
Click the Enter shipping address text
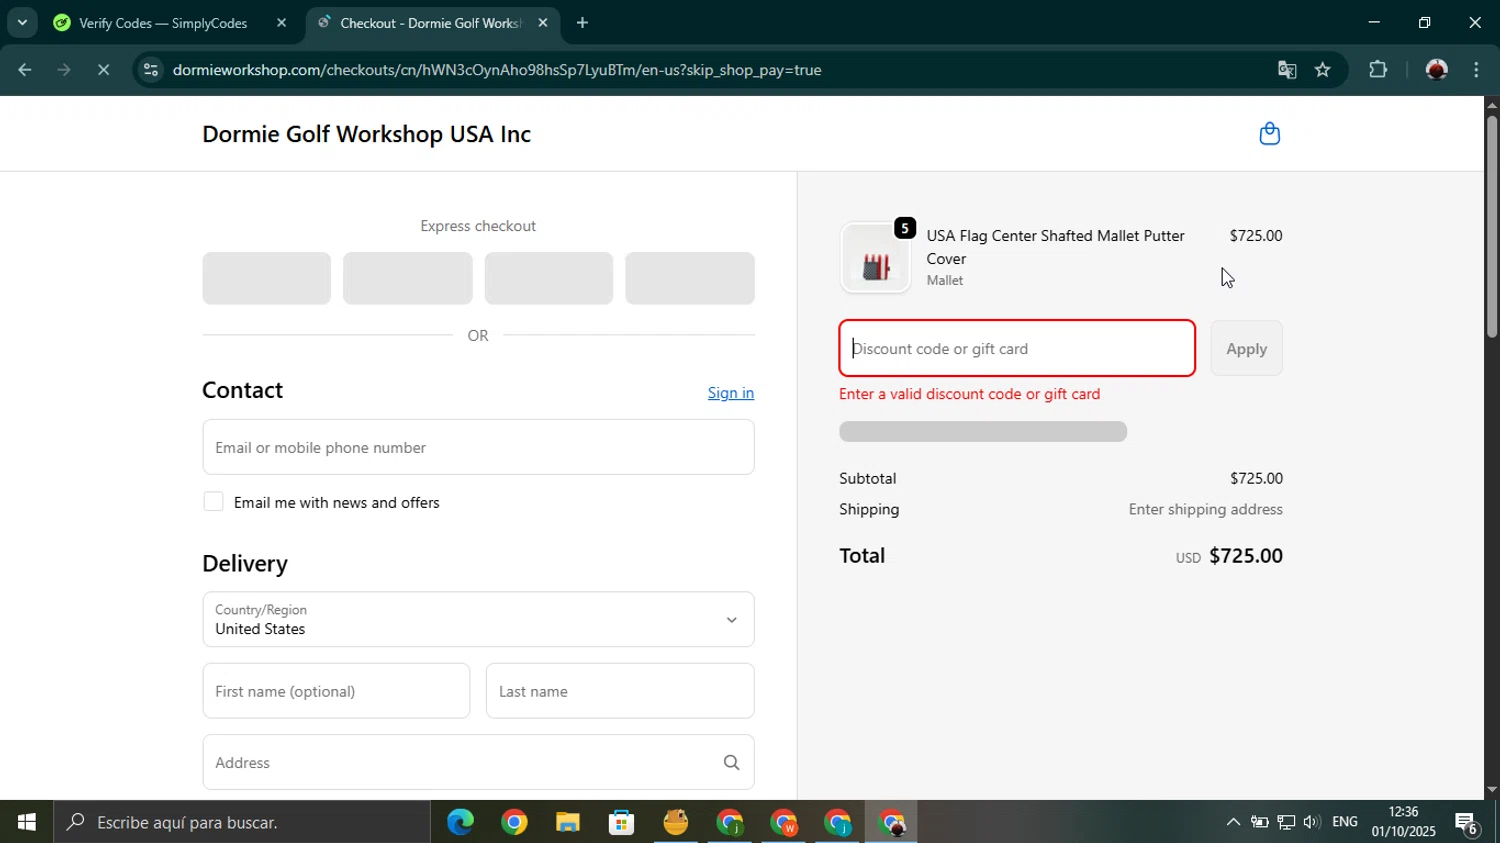(1205, 509)
